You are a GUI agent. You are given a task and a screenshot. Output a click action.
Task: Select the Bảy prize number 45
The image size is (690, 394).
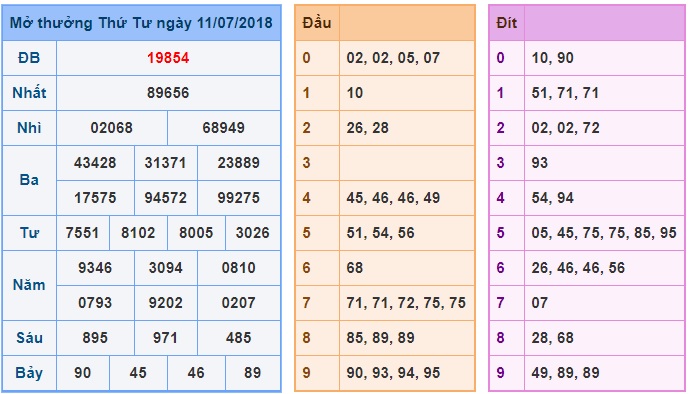pyautogui.click(x=138, y=373)
